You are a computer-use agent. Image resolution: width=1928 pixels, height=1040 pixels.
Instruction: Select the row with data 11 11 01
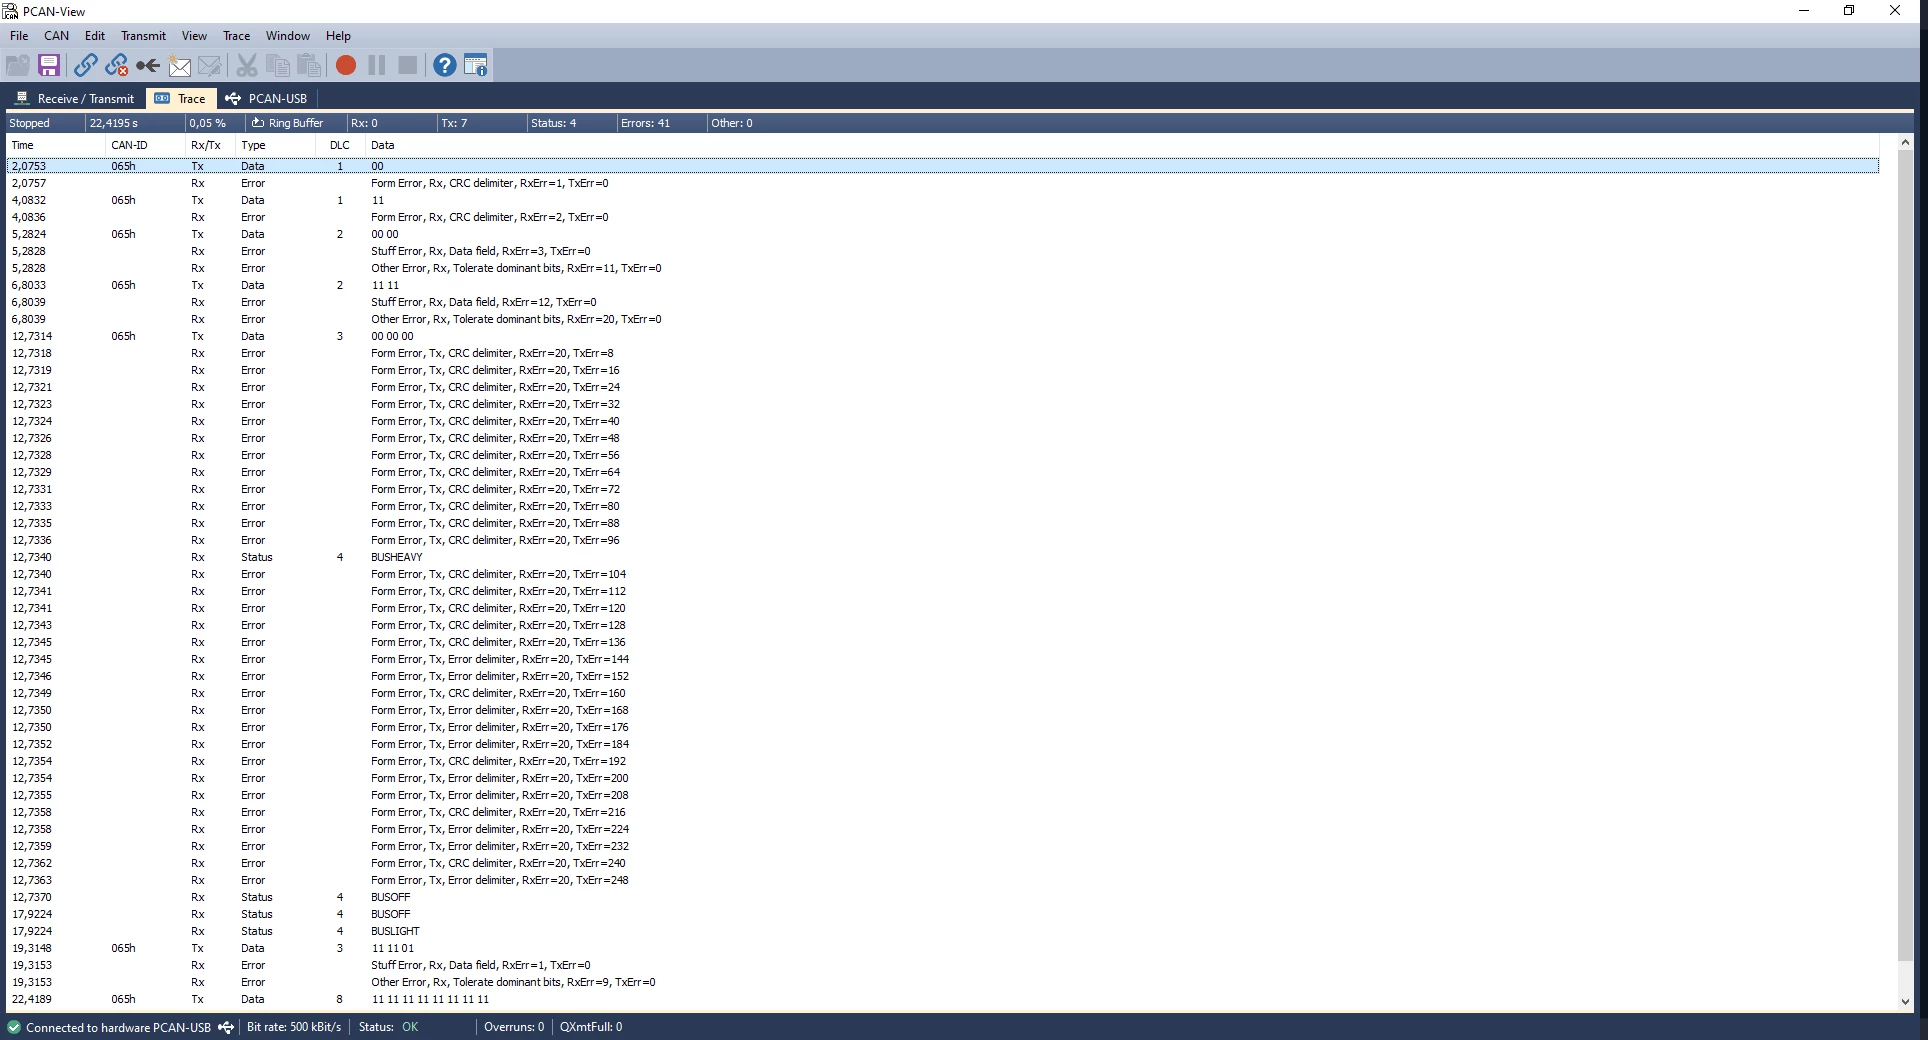[942, 948]
